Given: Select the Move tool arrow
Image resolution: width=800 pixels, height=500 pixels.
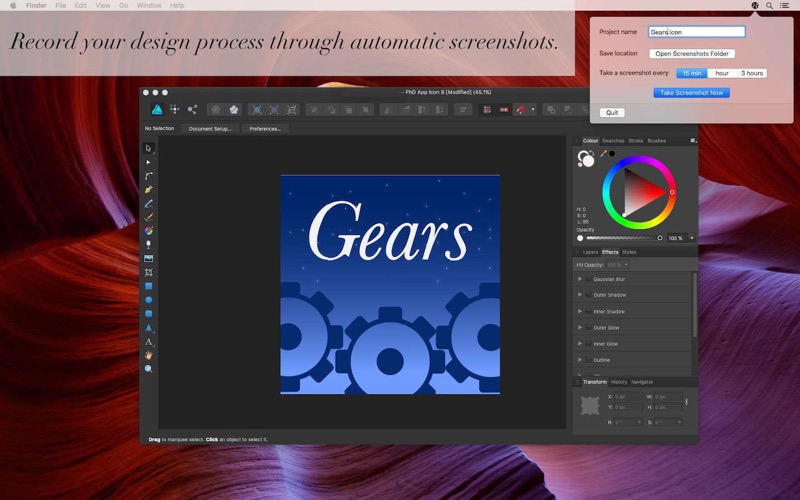Looking at the screenshot, I should click(148, 148).
